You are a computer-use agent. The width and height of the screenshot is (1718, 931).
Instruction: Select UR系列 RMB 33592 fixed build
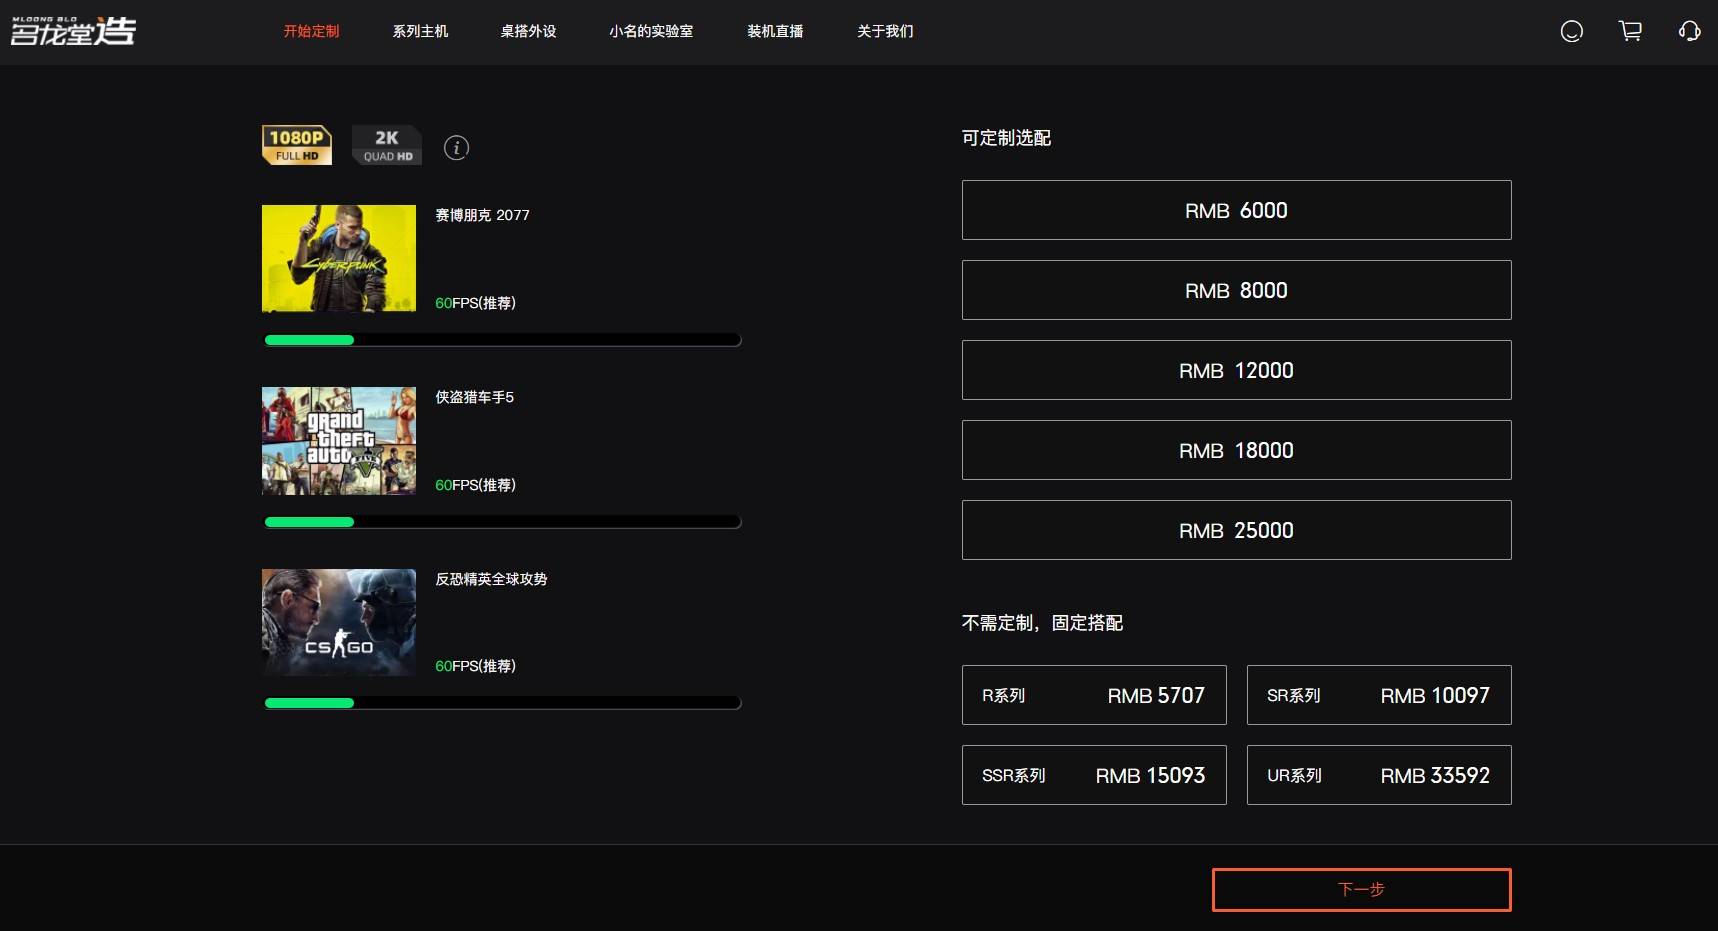click(x=1379, y=775)
